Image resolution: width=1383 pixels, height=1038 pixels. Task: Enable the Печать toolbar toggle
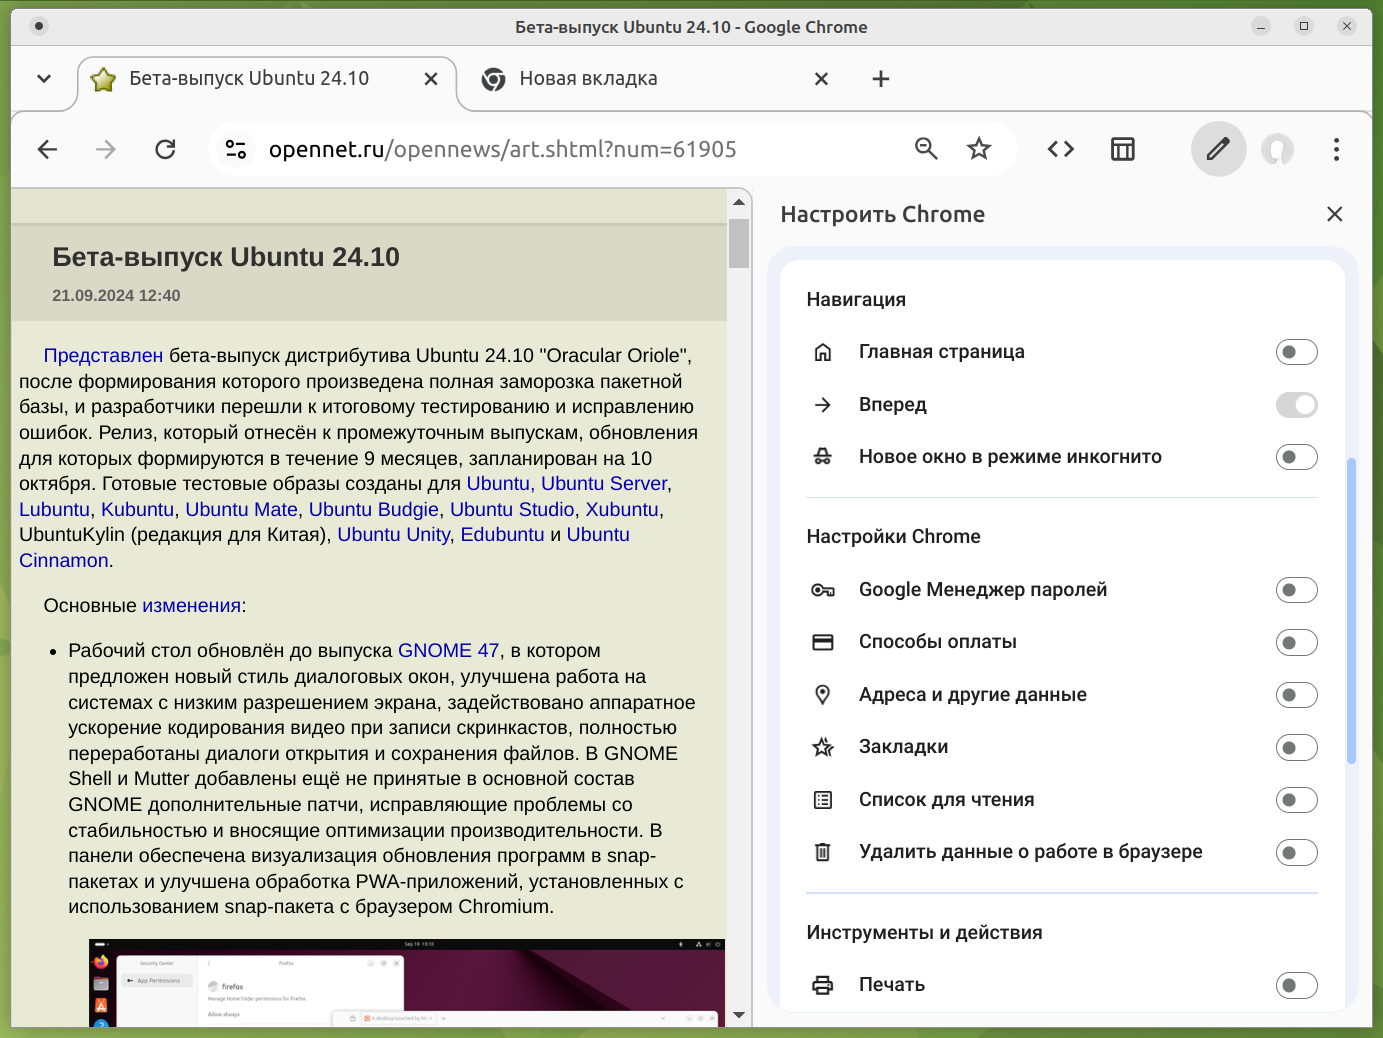(x=1296, y=986)
